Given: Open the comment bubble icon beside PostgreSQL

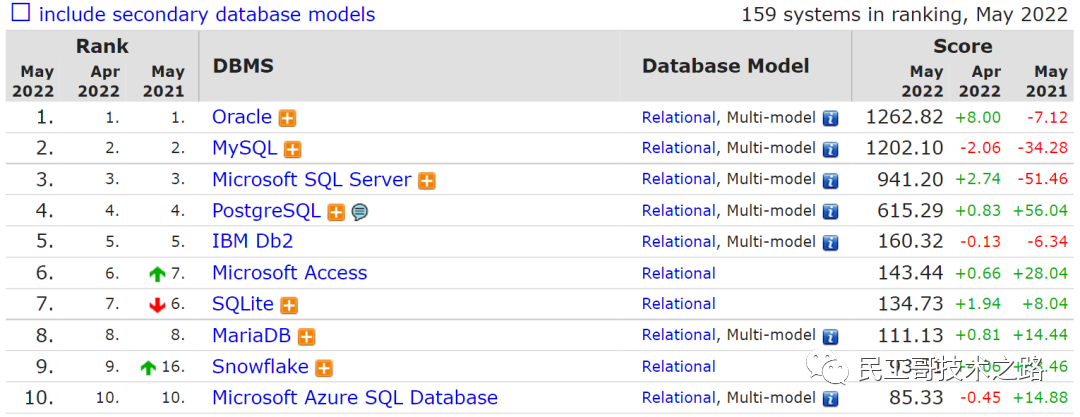Looking at the screenshot, I should pos(359,212).
